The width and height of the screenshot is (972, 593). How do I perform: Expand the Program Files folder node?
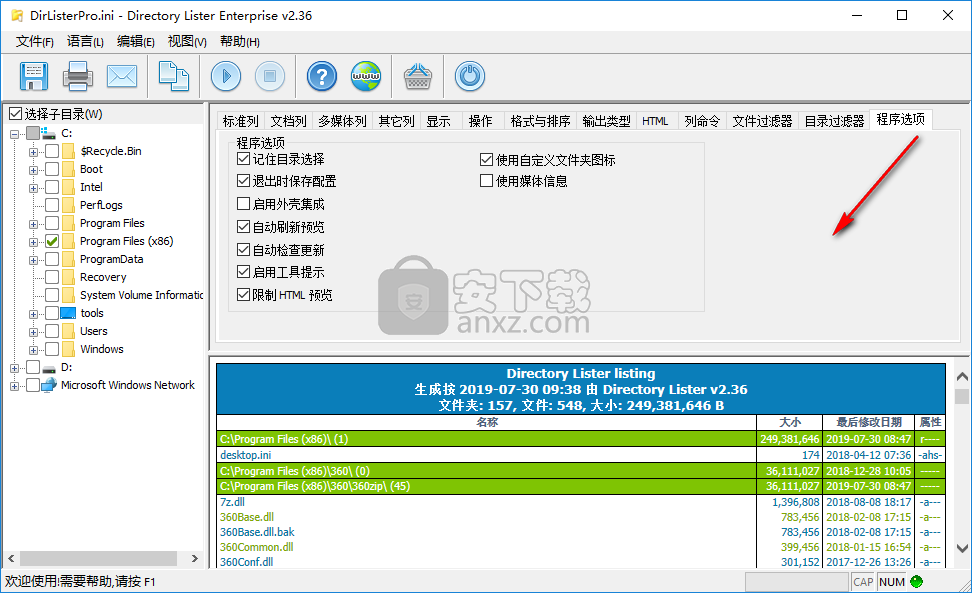tap(33, 224)
